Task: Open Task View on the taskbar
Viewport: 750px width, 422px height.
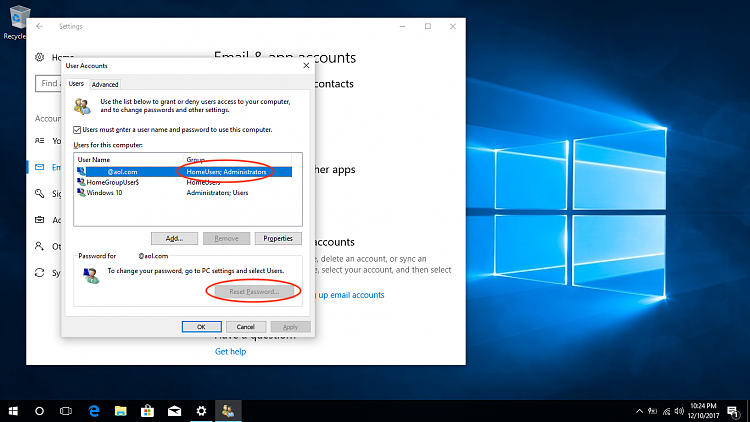Action: point(66,411)
